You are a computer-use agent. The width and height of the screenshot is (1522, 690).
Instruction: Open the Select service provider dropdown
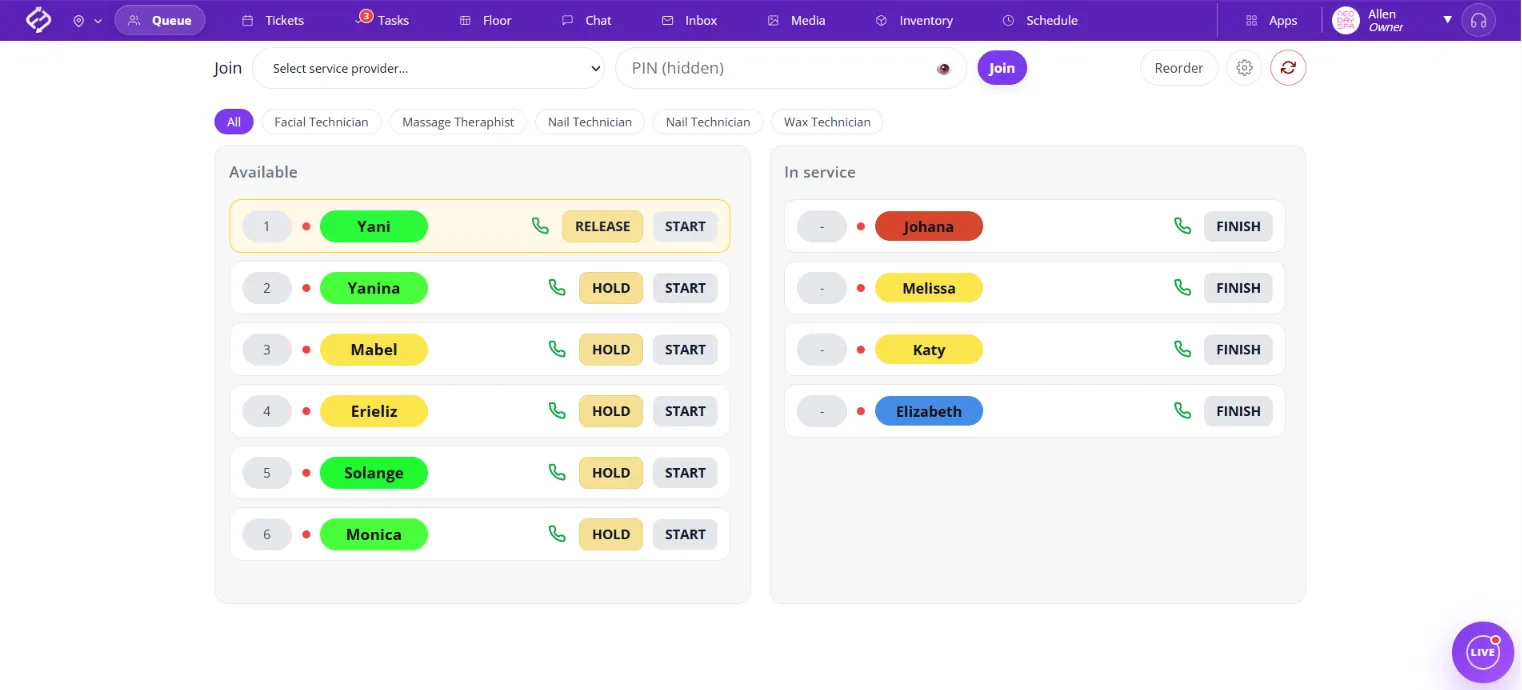(x=429, y=68)
